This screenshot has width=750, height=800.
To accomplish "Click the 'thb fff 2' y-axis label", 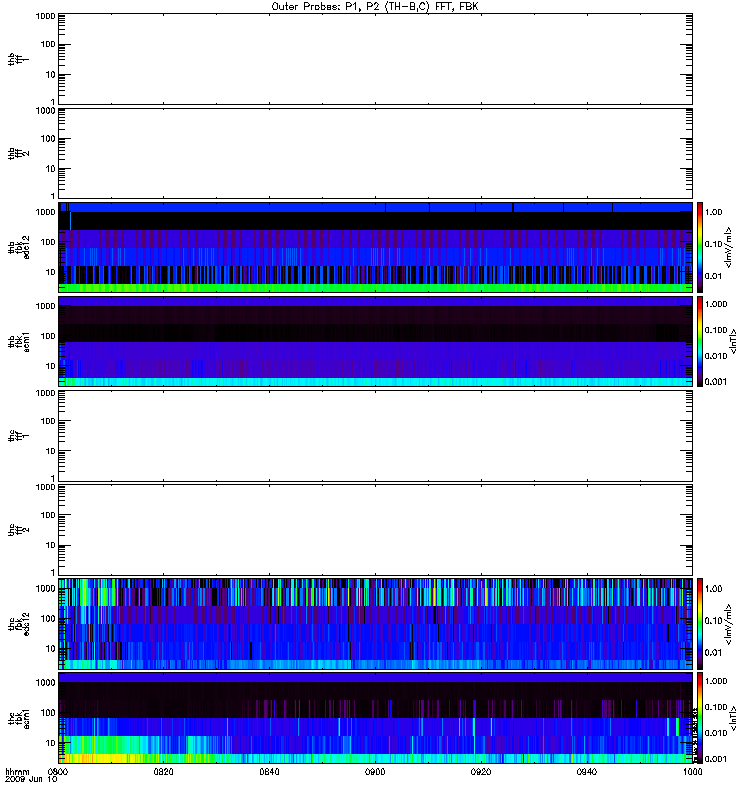I will click(19, 153).
